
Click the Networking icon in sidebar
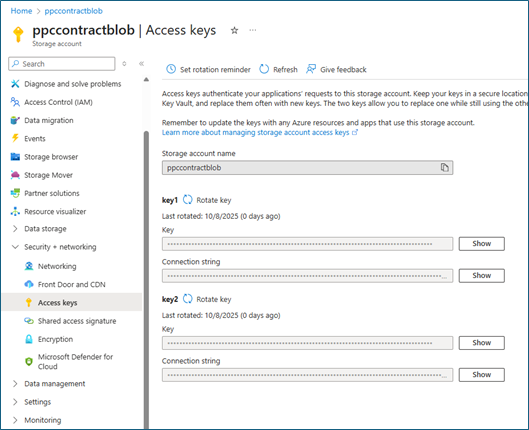click(29, 266)
